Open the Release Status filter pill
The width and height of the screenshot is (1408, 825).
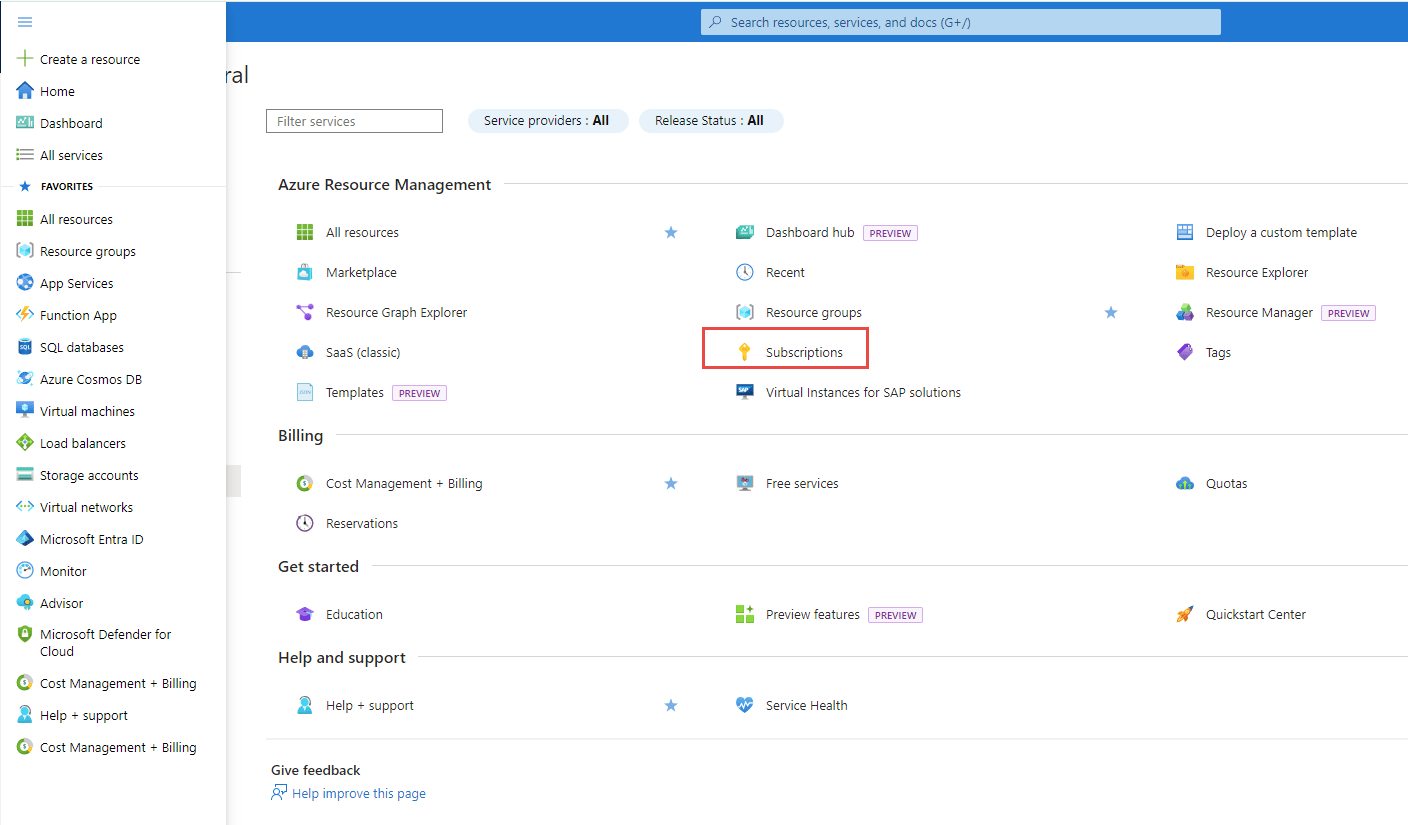tap(711, 121)
